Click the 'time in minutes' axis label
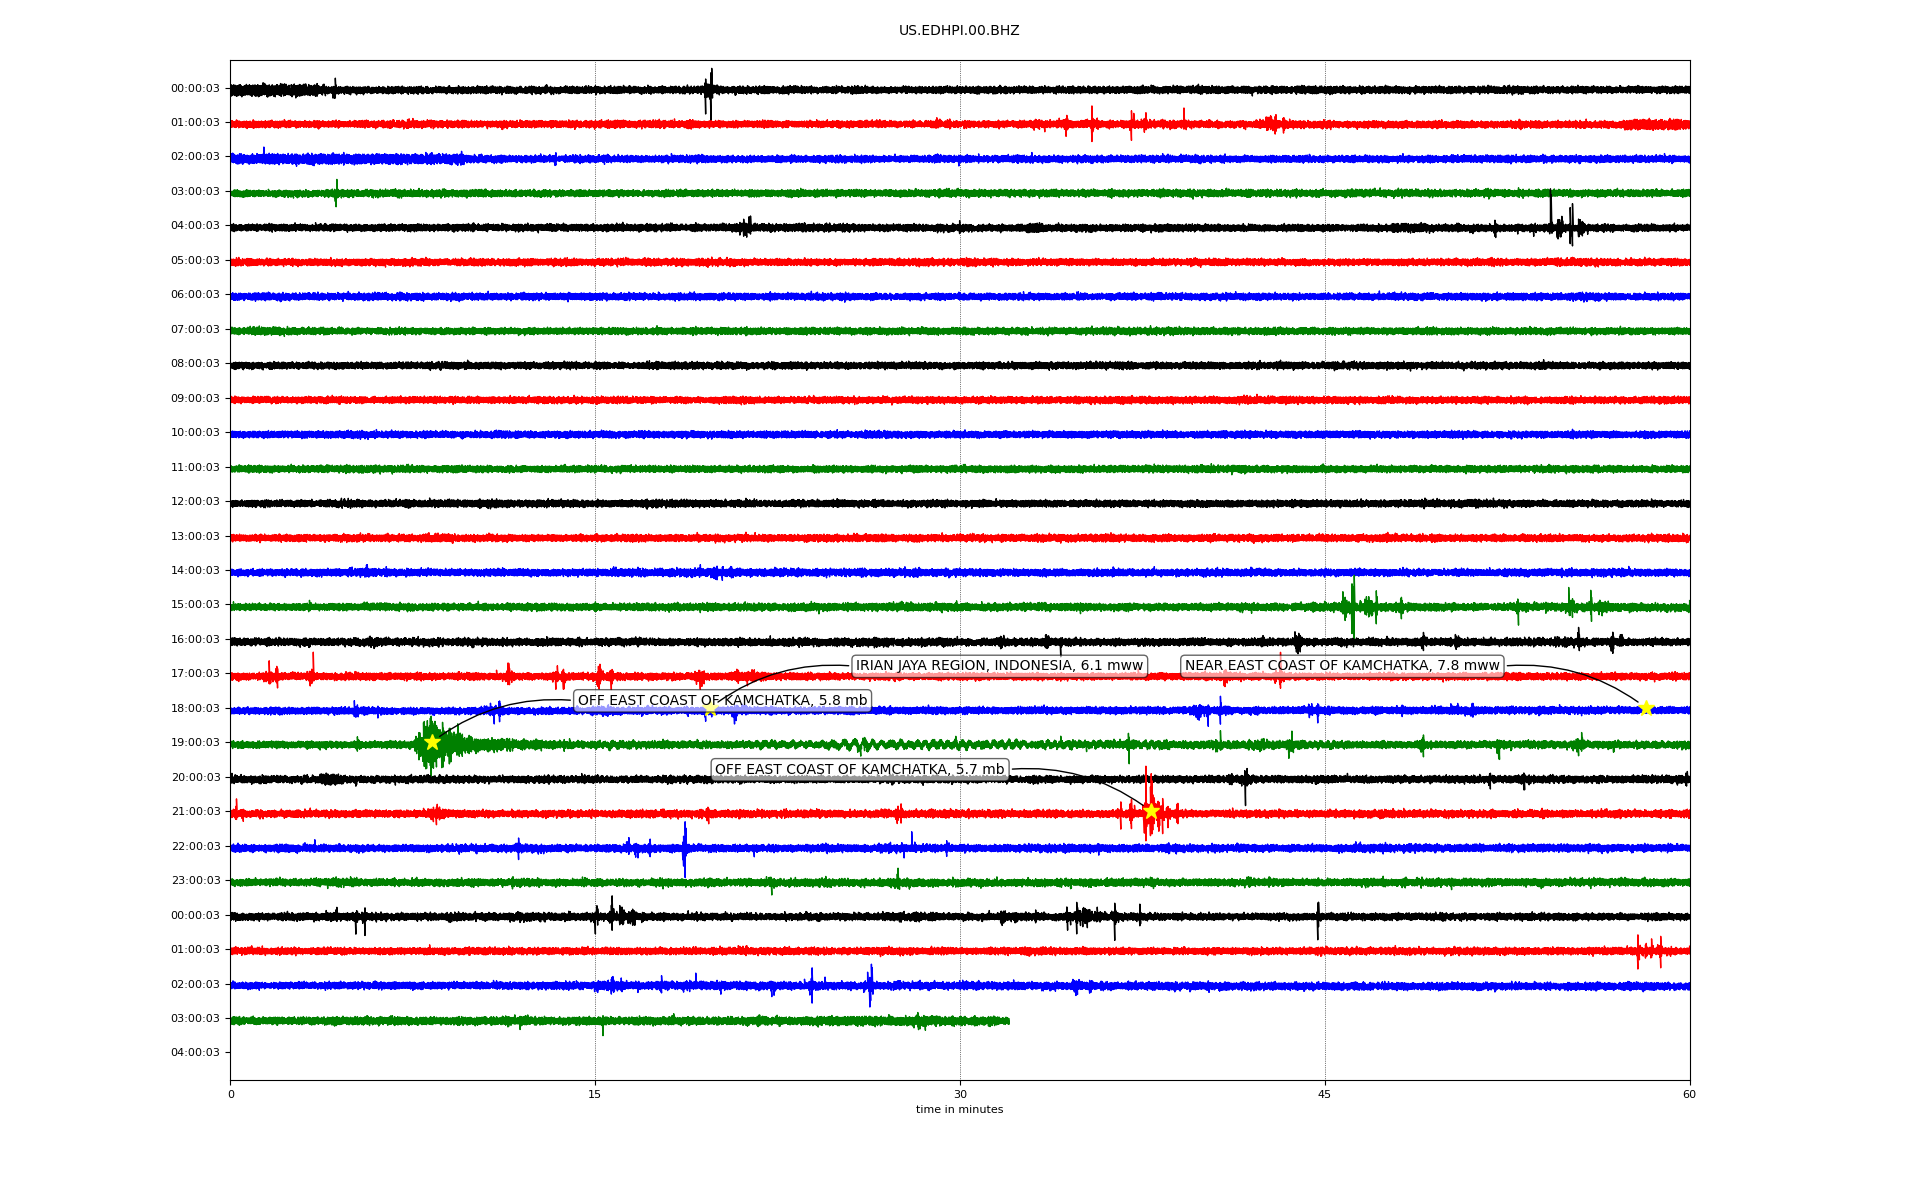The height and width of the screenshot is (1200, 1920). tap(959, 1110)
